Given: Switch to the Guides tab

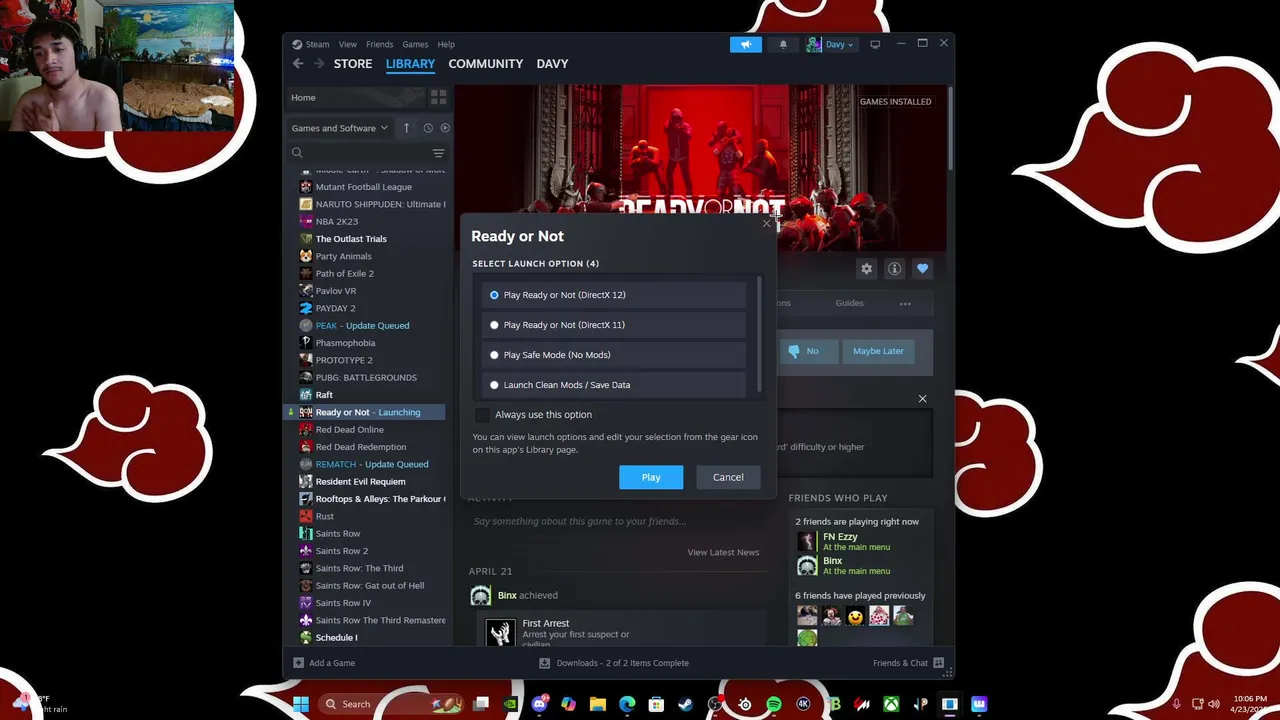Looking at the screenshot, I should pos(849,303).
